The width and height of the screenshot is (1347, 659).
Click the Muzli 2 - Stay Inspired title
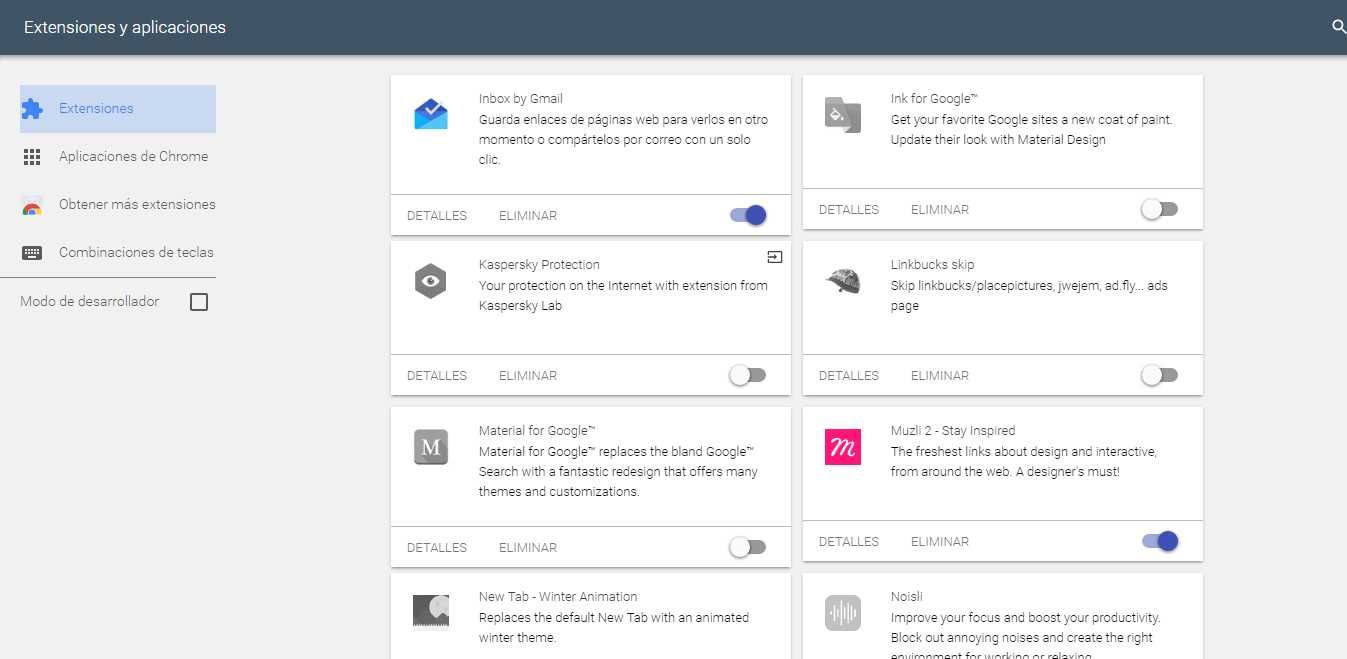(x=953, y=430)
